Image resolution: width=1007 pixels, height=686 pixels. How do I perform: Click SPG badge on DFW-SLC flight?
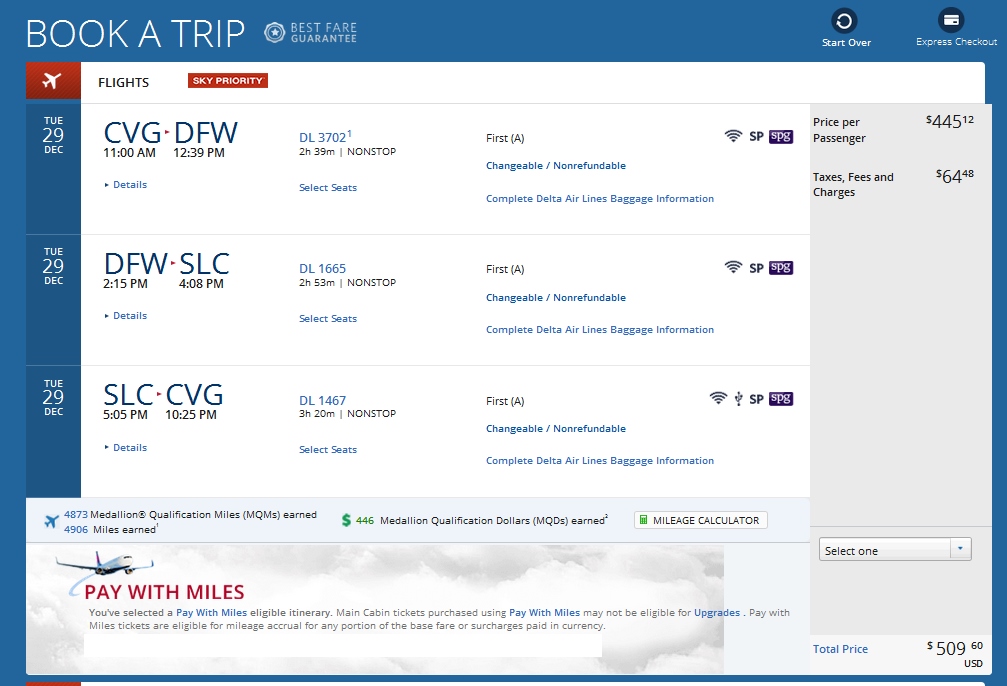point(780,267)
